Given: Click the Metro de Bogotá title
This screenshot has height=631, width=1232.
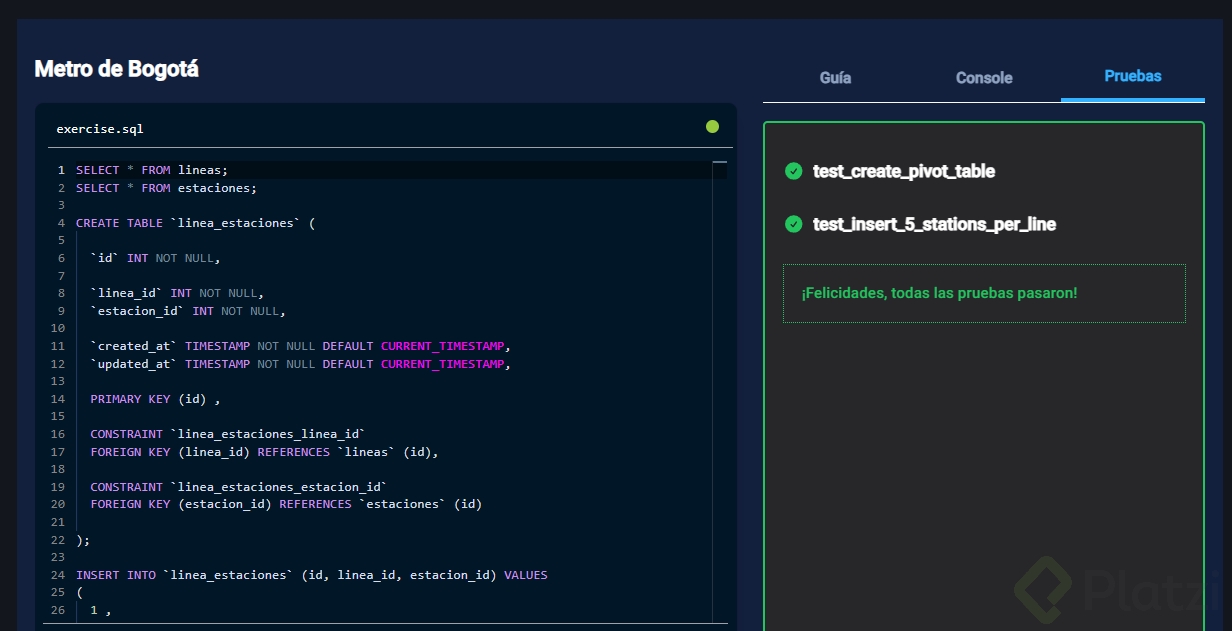Looking at the screenshot, I should pyautogui.click(x=117, y=69).
